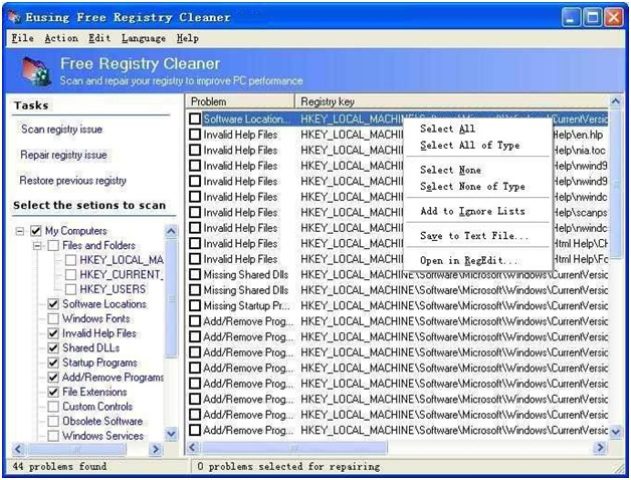Click Repair registry issue task
Viewport: 631px width, 480px height.
(64, 155)
